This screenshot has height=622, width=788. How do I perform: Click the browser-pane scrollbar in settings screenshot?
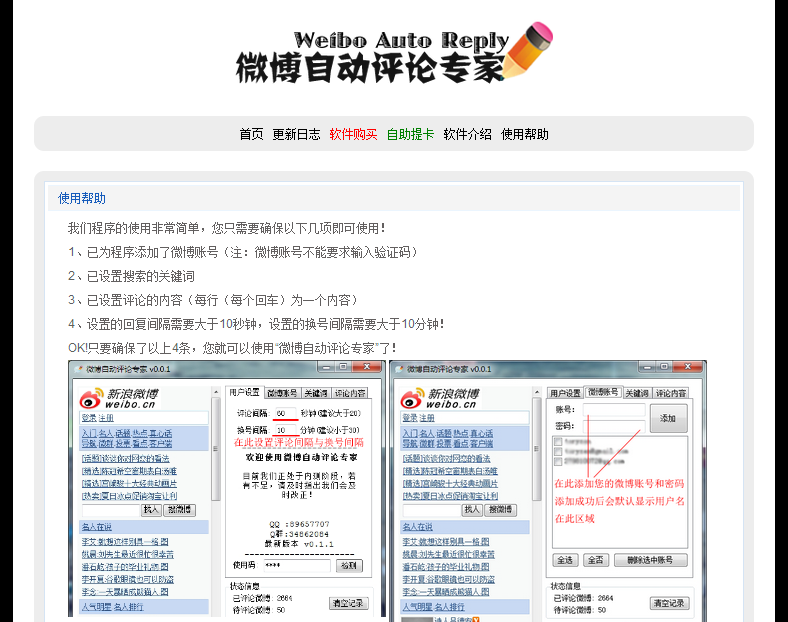(x=216, y=449)
